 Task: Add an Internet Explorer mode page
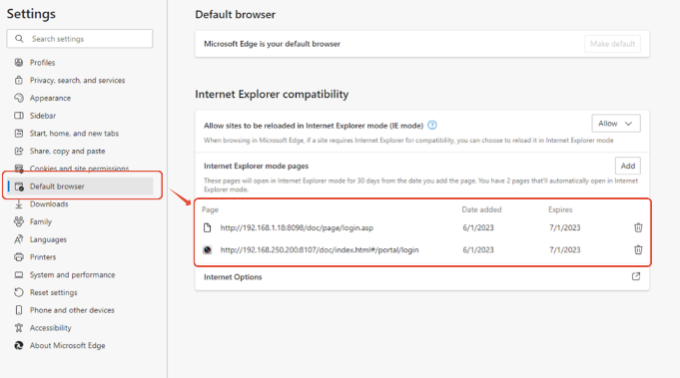coord(628,166)
